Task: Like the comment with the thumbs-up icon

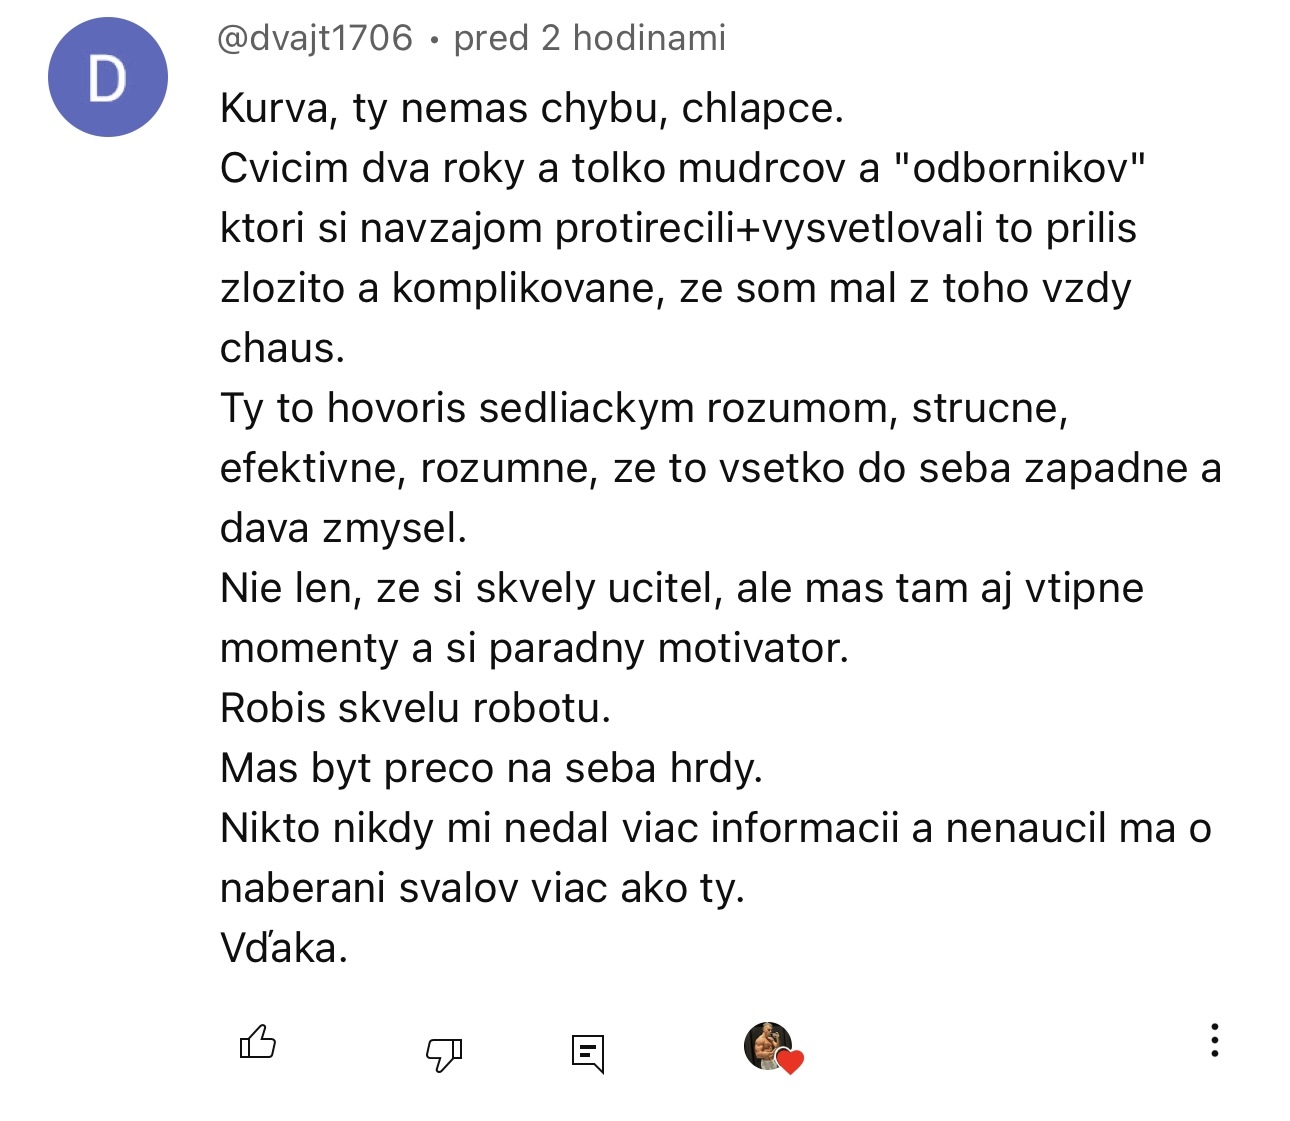Action: click(x=258, y=1043)
